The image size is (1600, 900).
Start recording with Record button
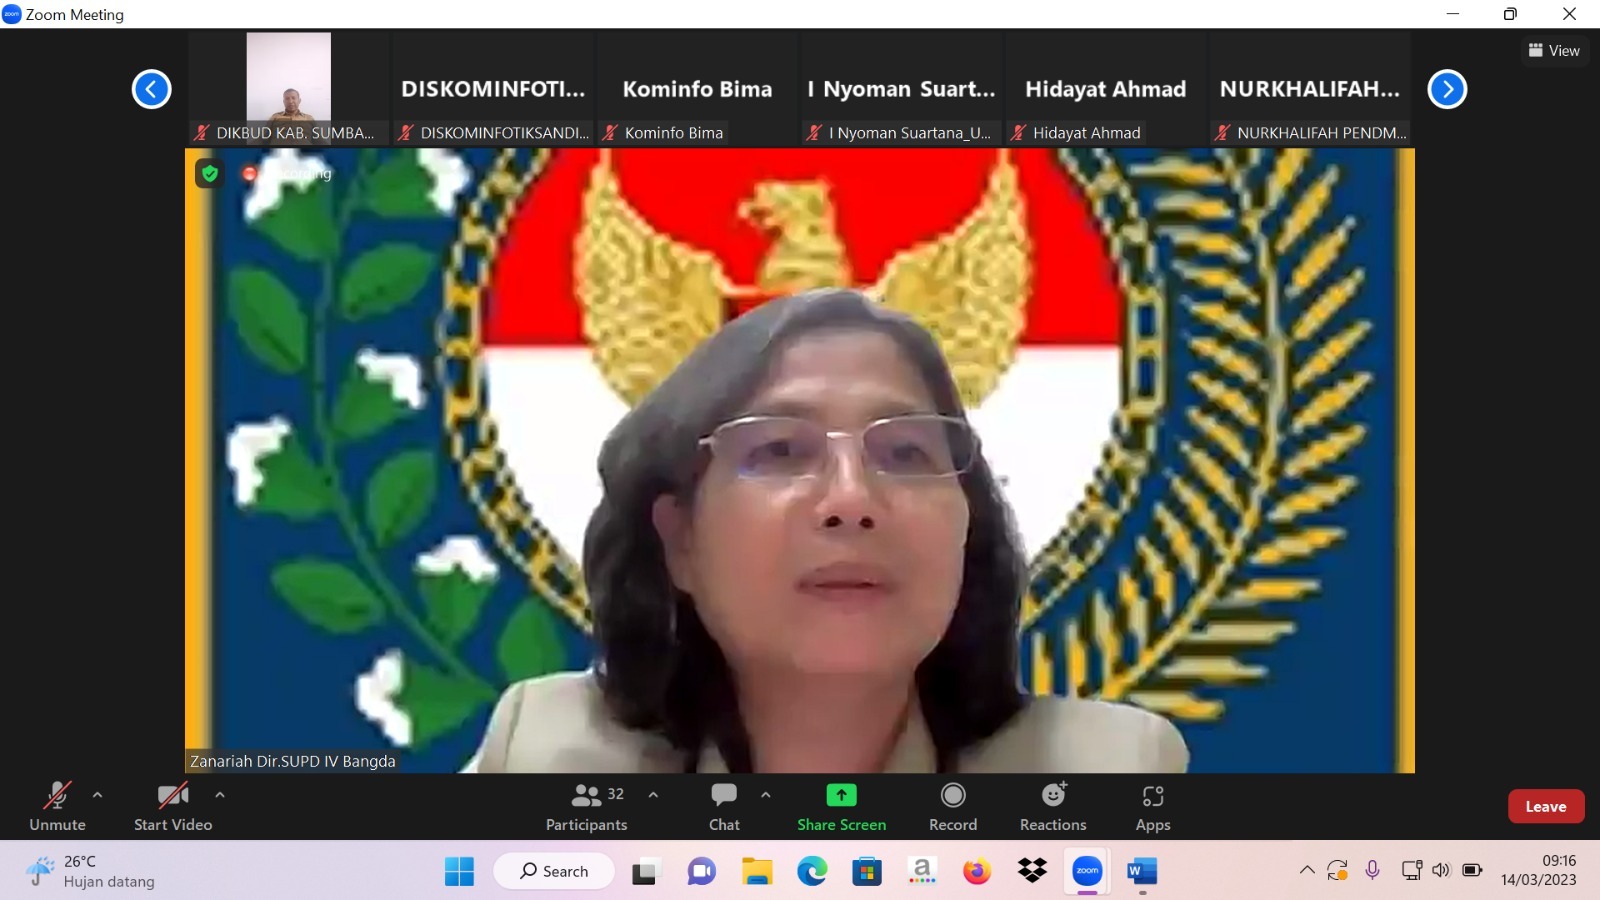pyautogui.click(x=953, y=806)
